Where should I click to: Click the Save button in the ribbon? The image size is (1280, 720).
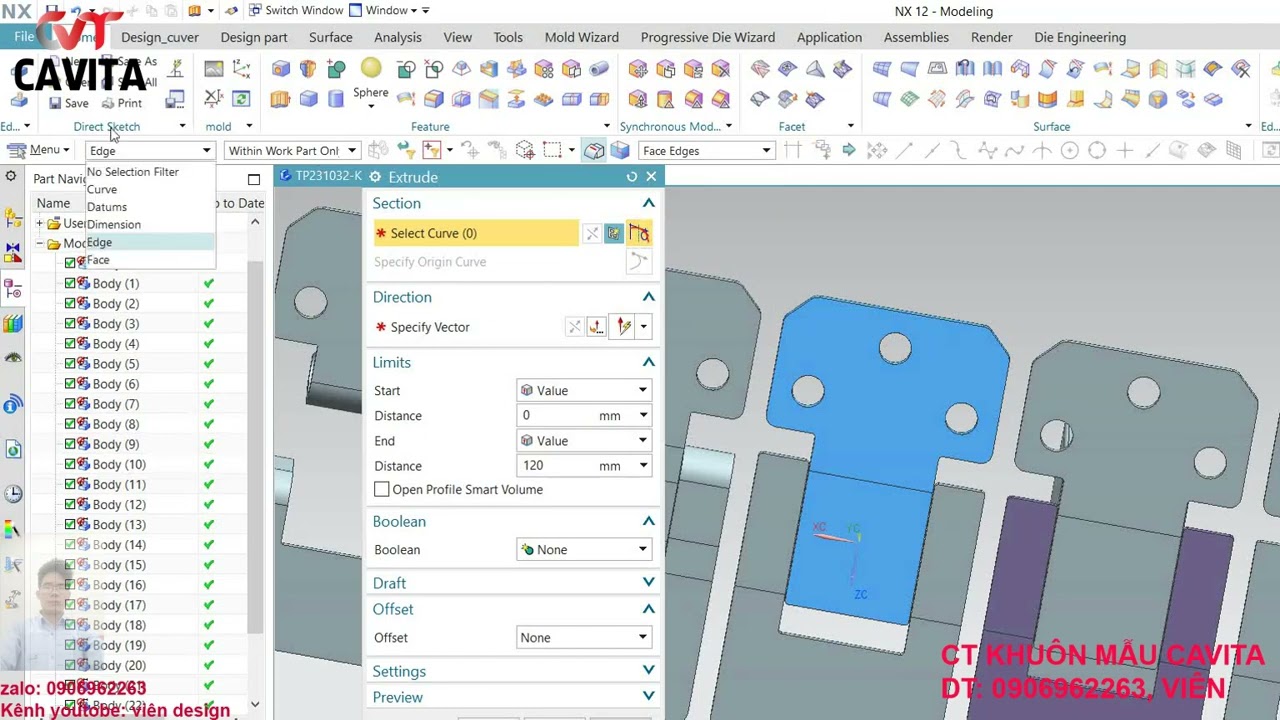point(68,103)
